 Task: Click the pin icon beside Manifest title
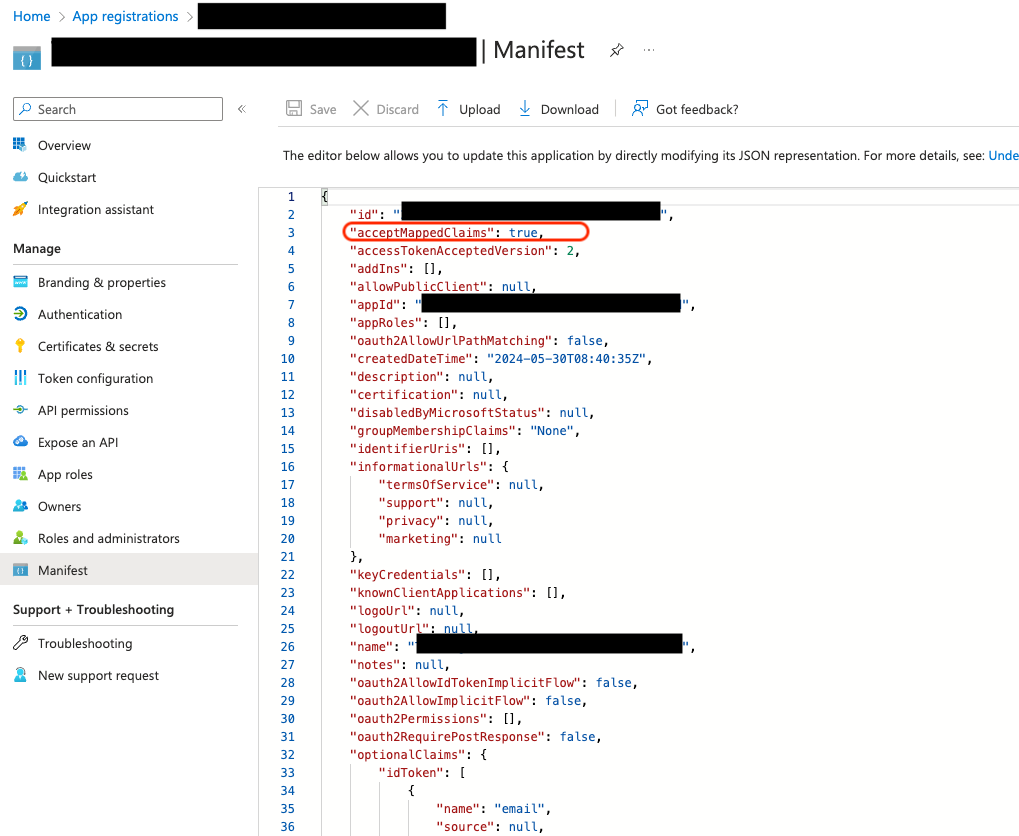tap(617, 51)
